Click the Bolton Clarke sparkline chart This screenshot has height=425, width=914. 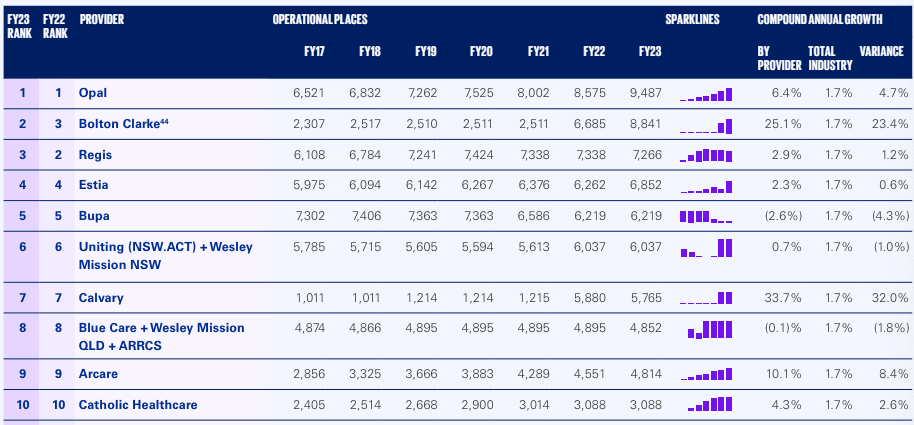[x=706, y=126]
